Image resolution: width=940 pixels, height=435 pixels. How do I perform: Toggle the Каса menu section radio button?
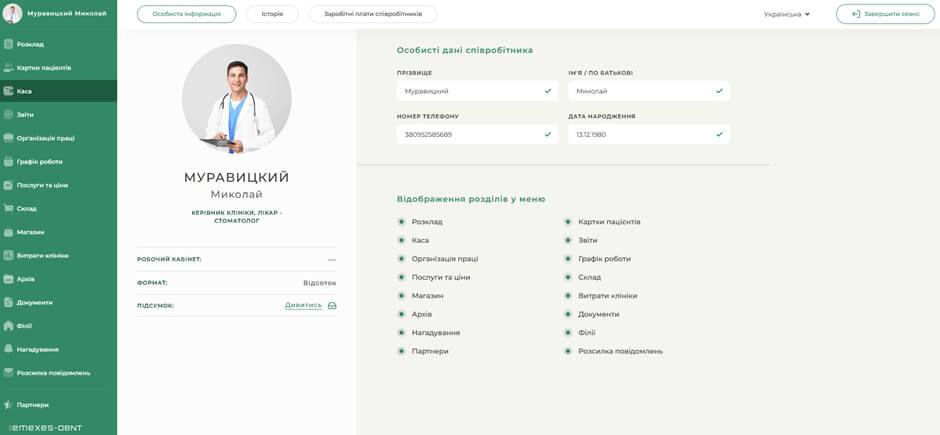(x=401, y=240)
